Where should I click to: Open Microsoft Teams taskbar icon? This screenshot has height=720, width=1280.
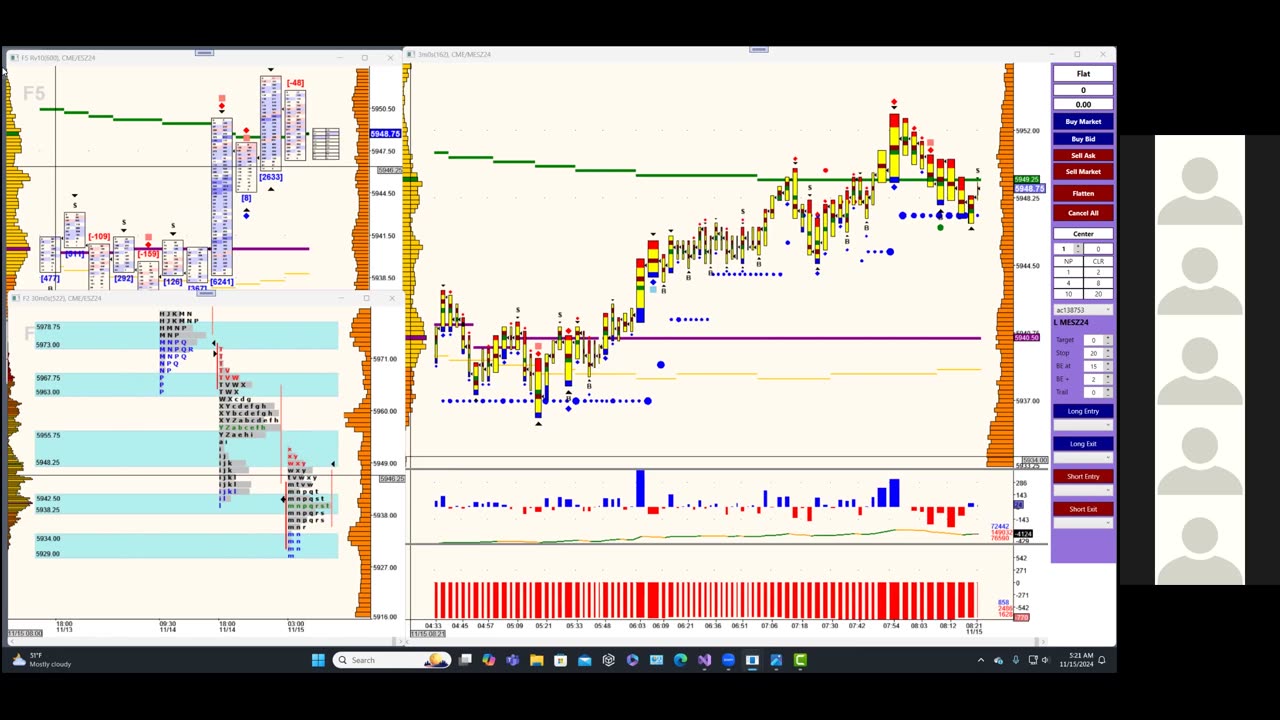click(512, 660)
